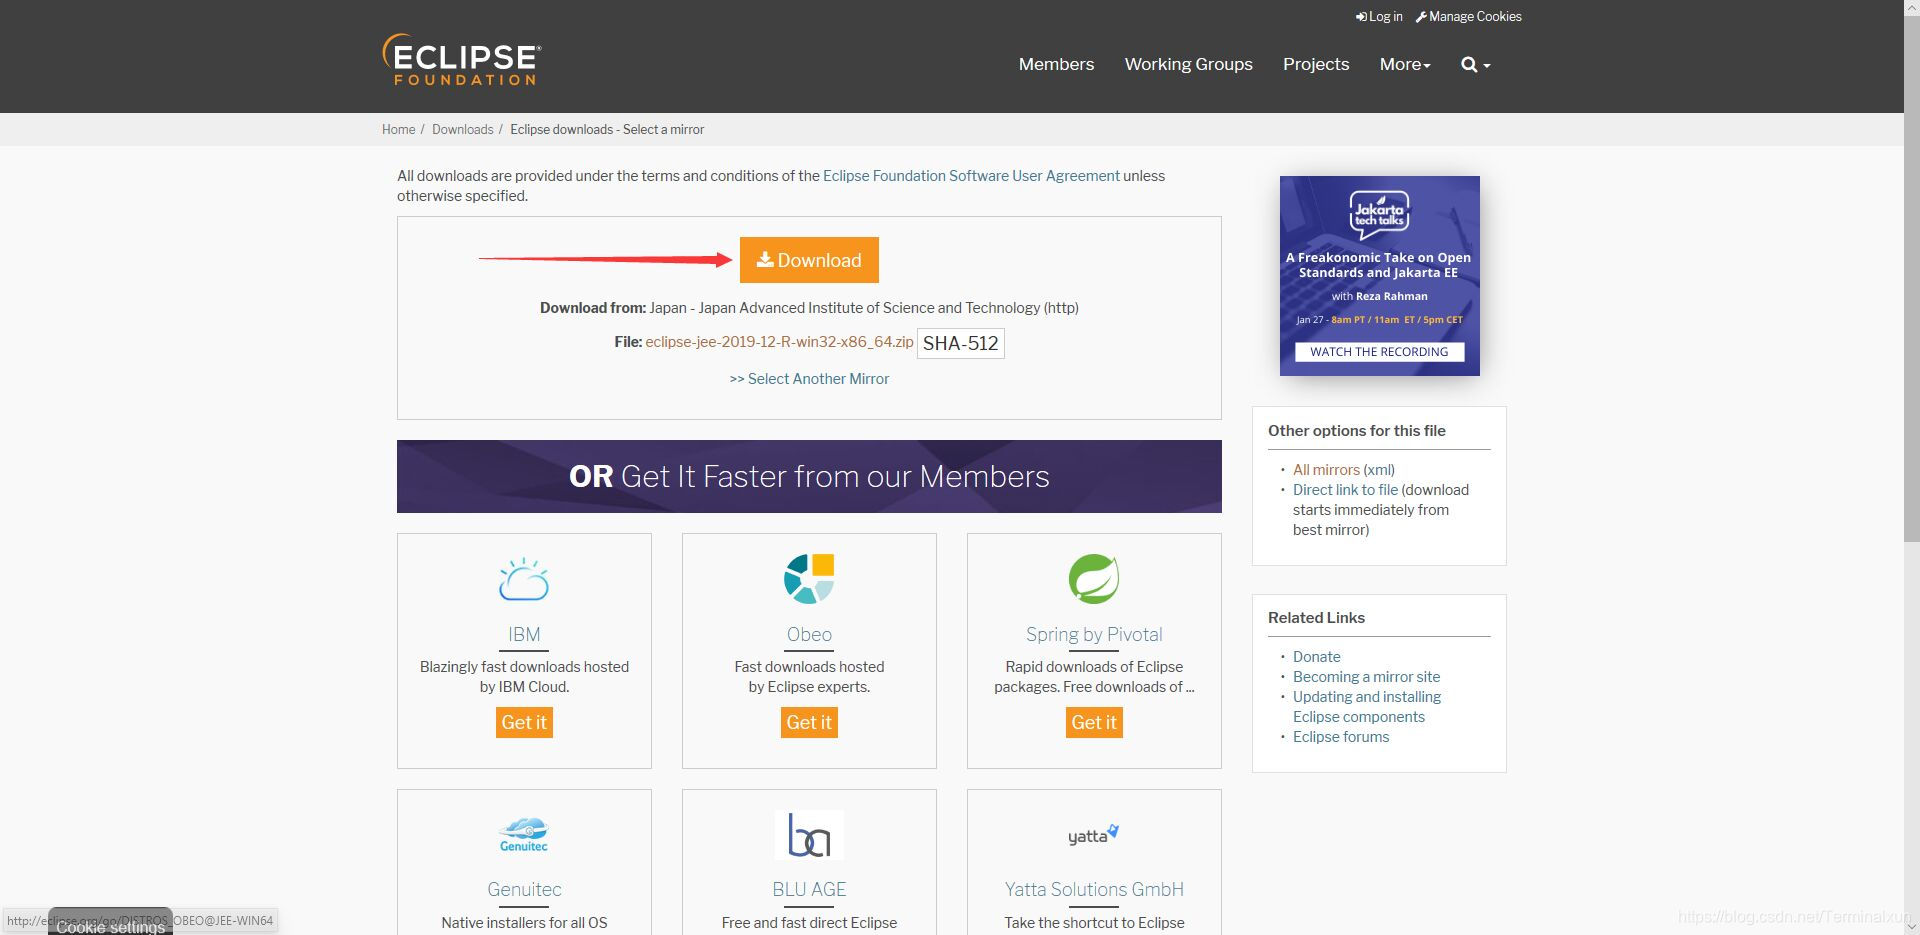Open Becoming a mirror site link
This screenshot has height=935, width=1920.
coord(1366,677)
